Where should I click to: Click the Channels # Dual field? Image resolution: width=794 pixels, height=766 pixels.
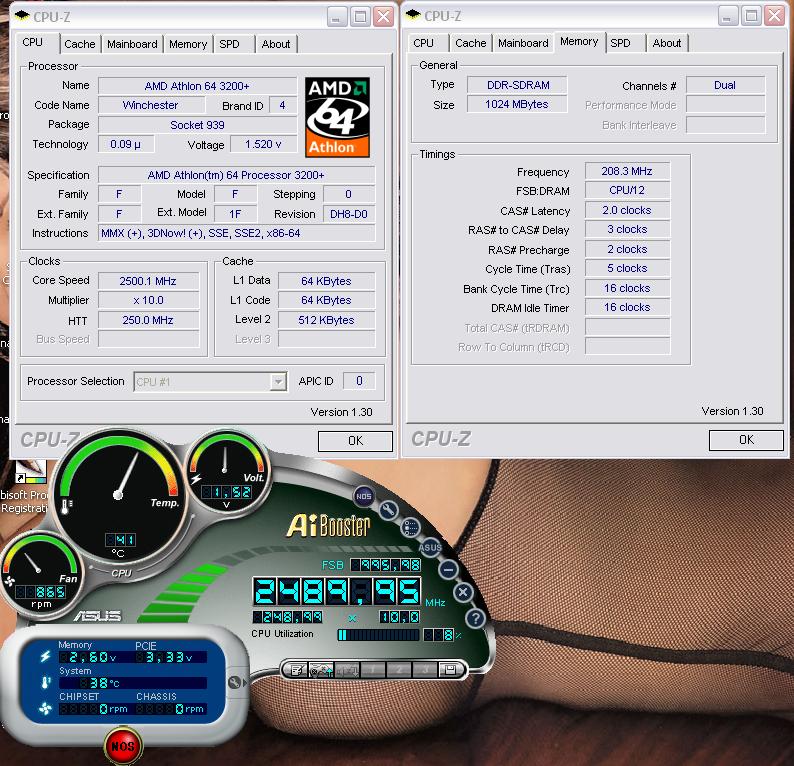coord(725,85)
